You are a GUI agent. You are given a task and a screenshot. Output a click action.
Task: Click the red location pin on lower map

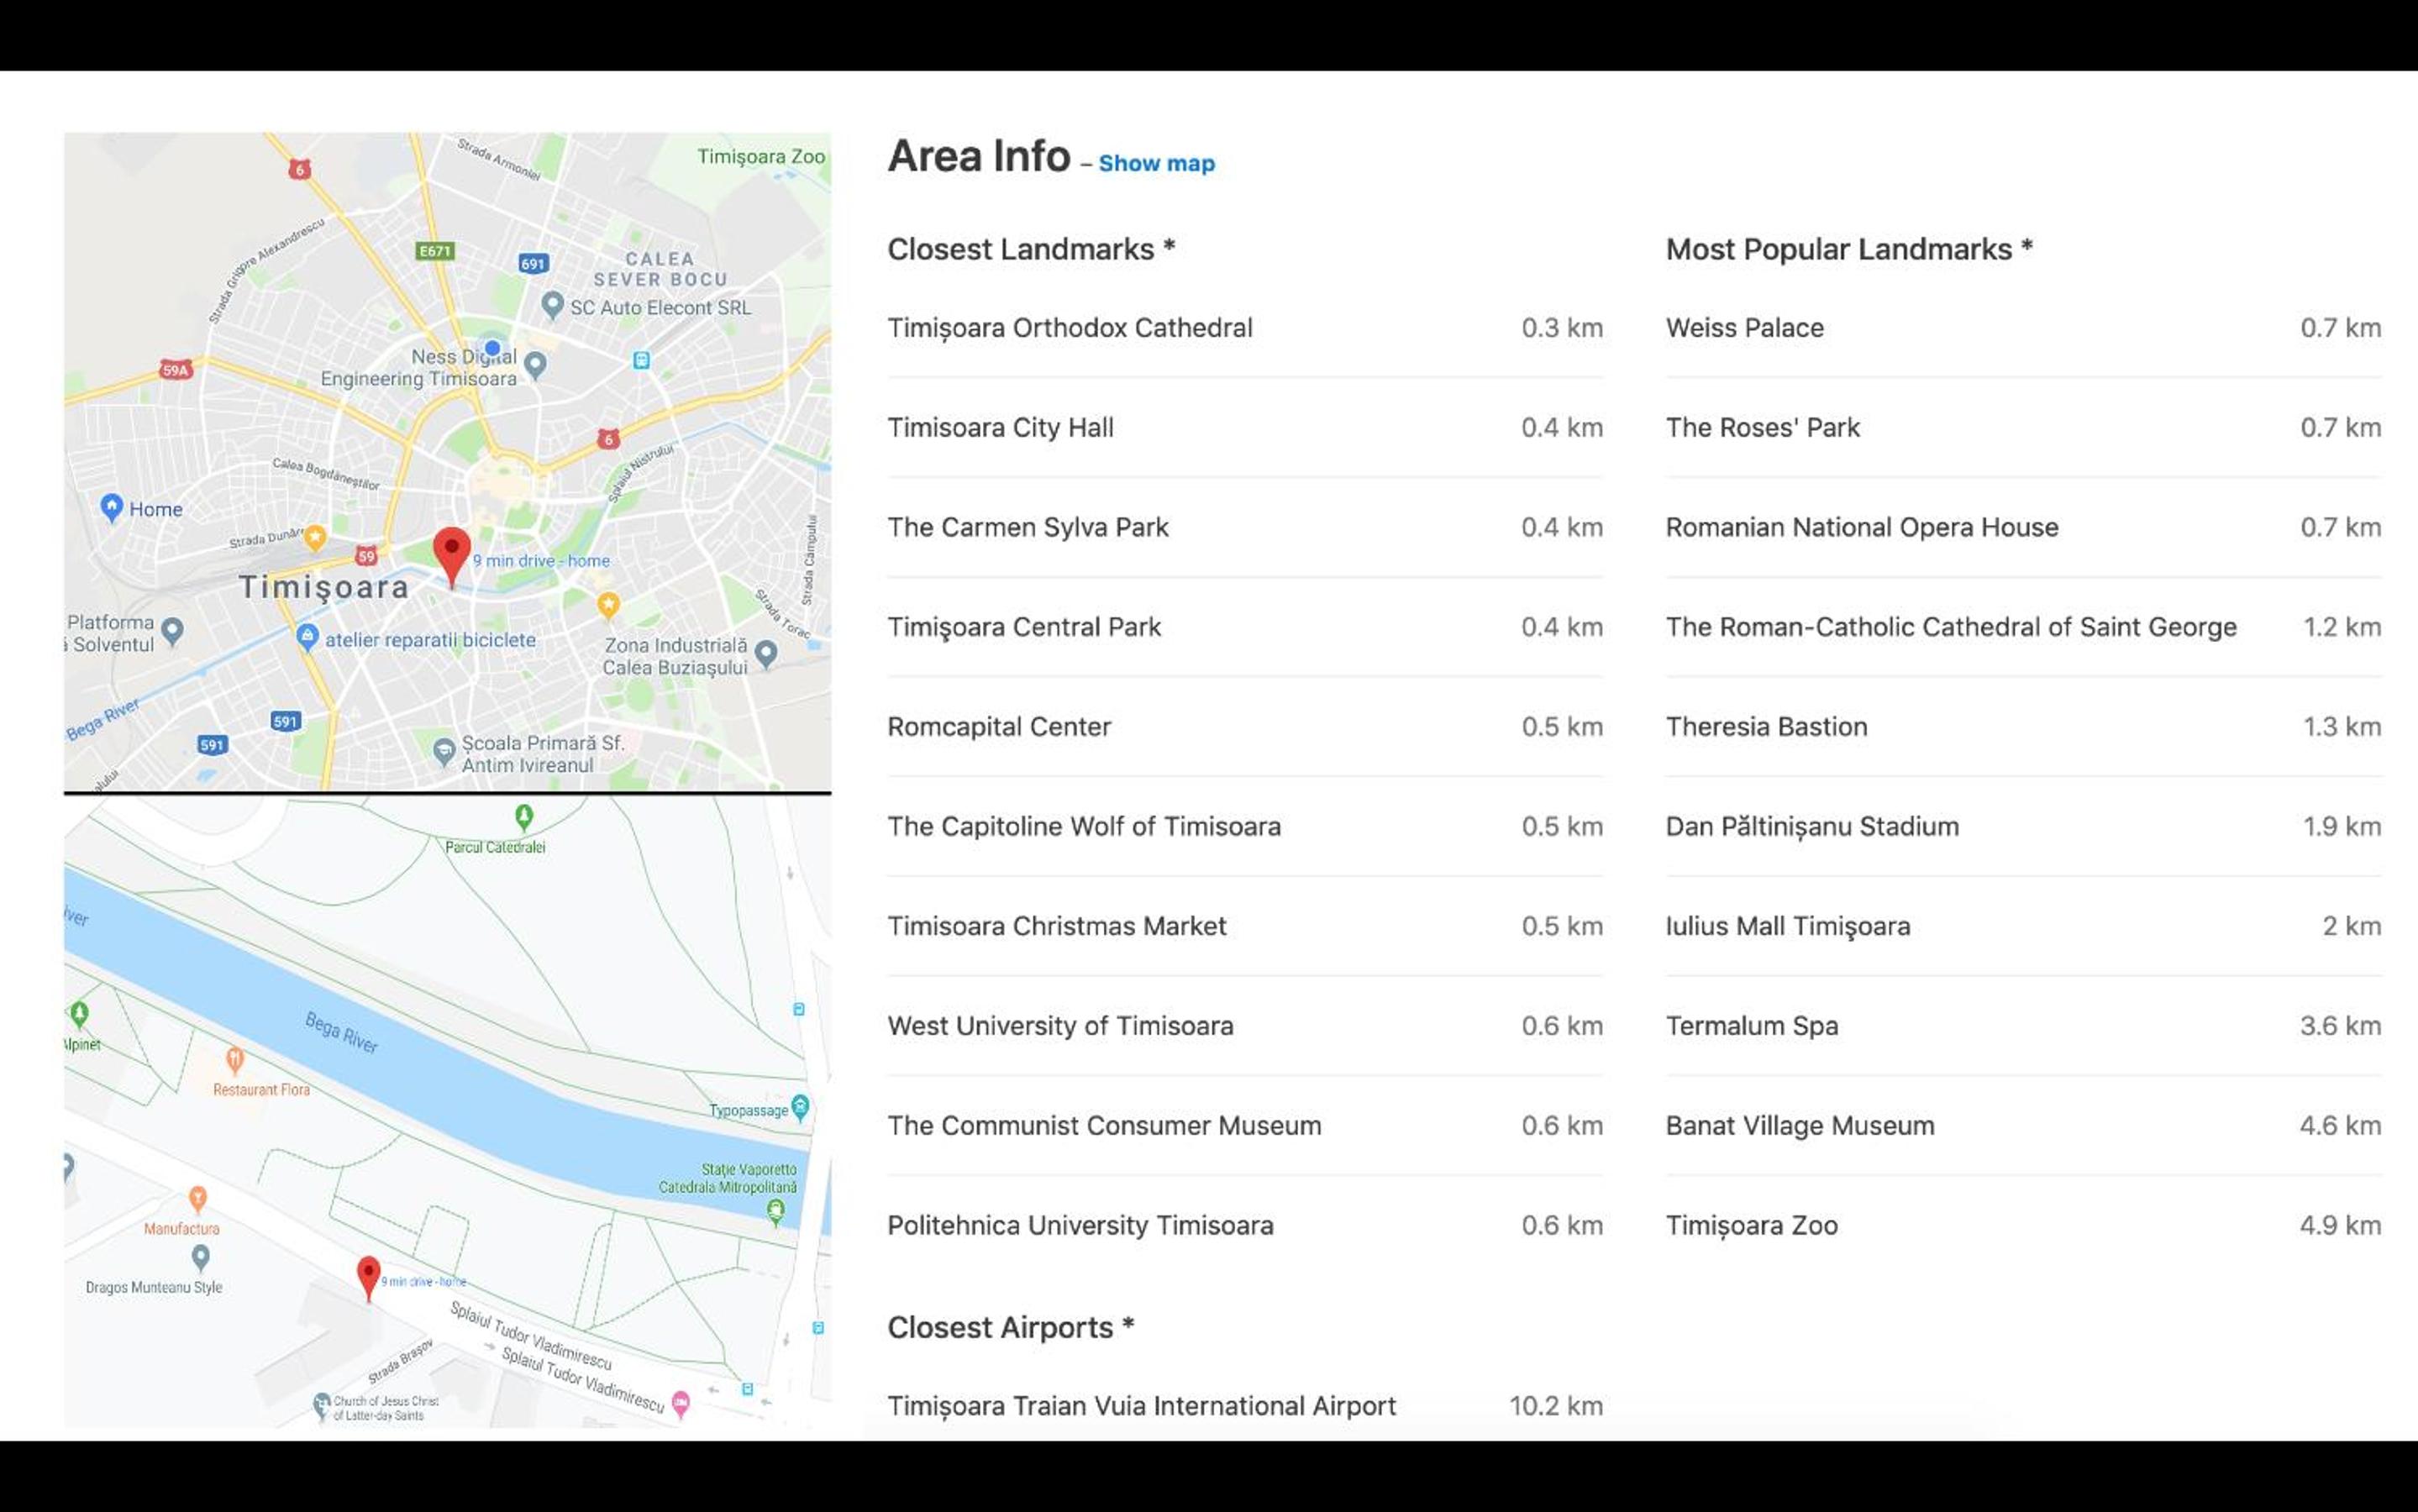368,1278
